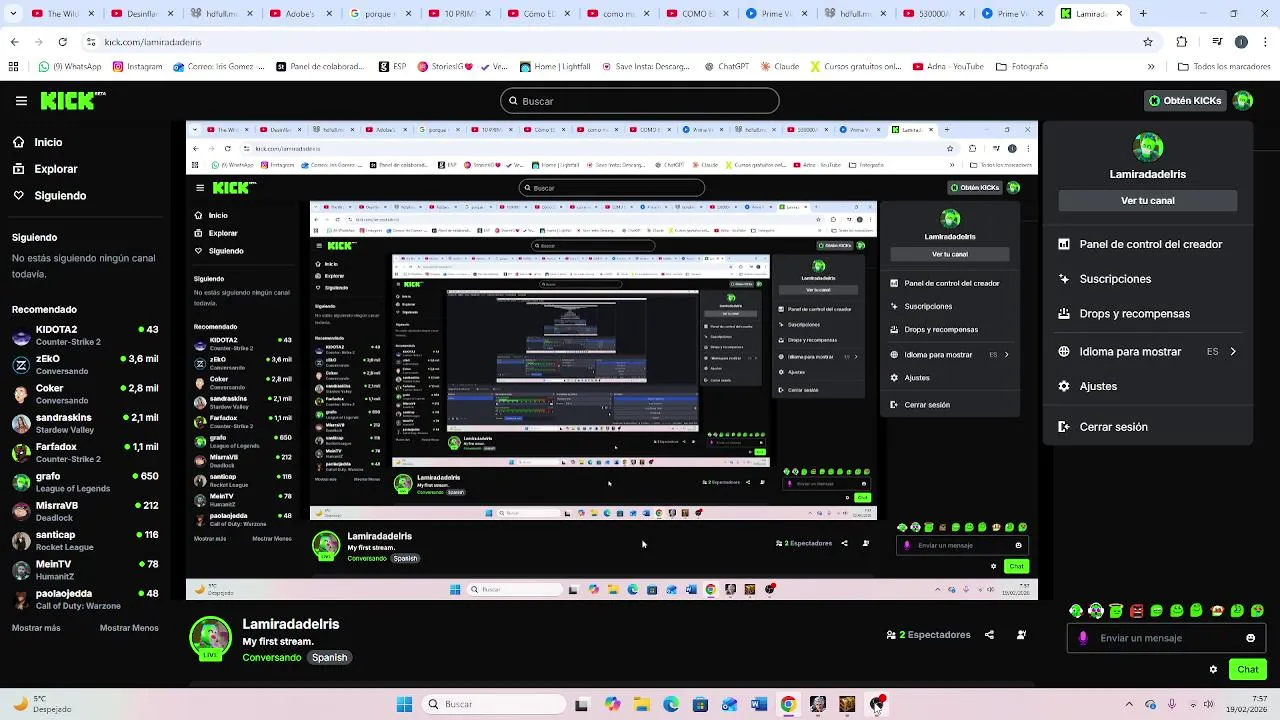Click the Spanish language tag
This screenshot has width=1280, height=720.
click(x=329, y=658)
